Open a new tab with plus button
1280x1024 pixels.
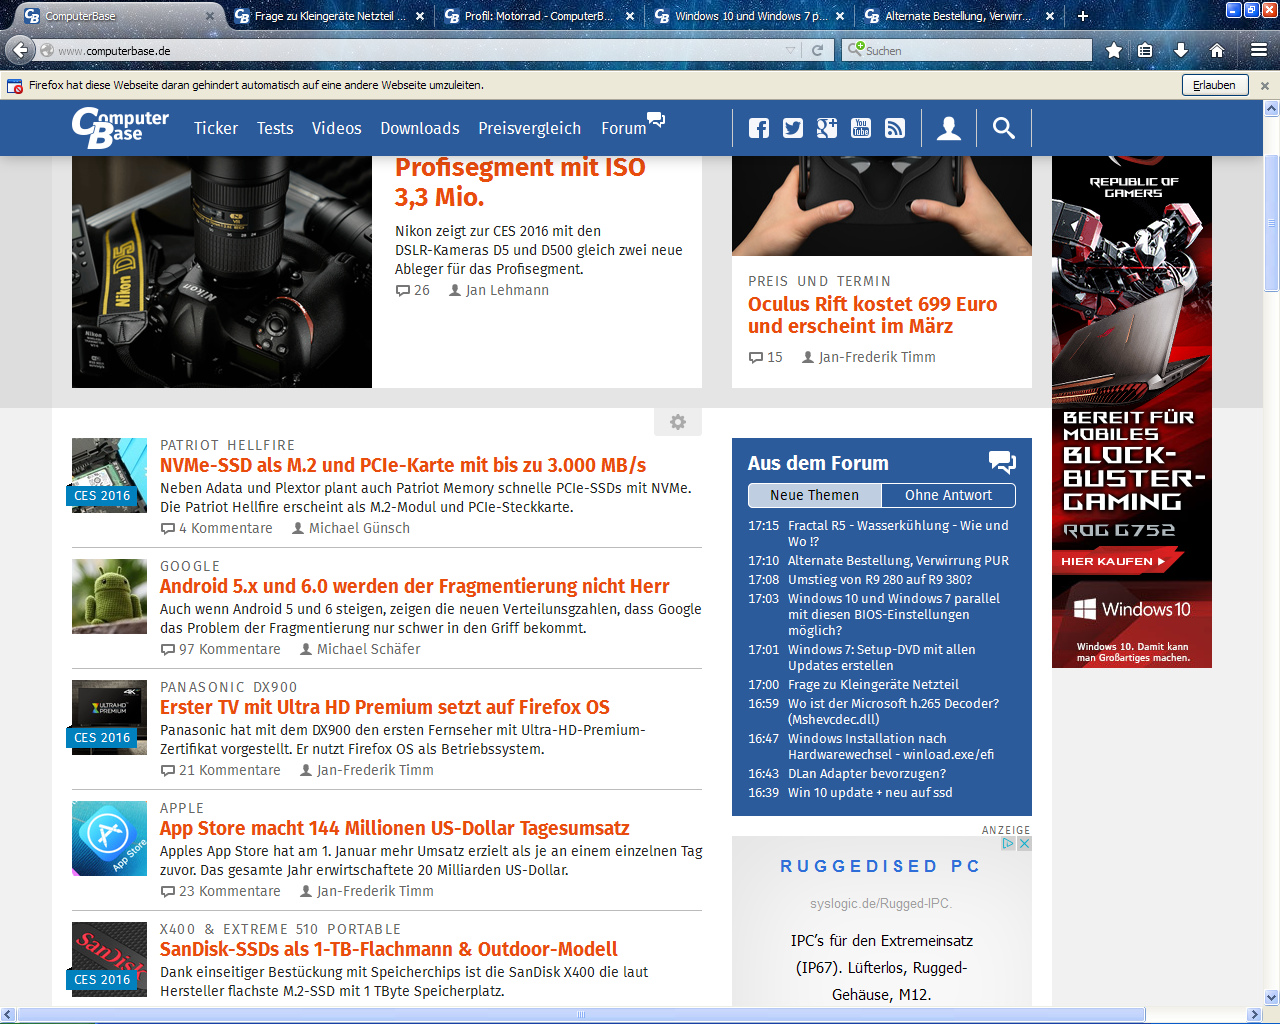click(x=1083, y=15)
